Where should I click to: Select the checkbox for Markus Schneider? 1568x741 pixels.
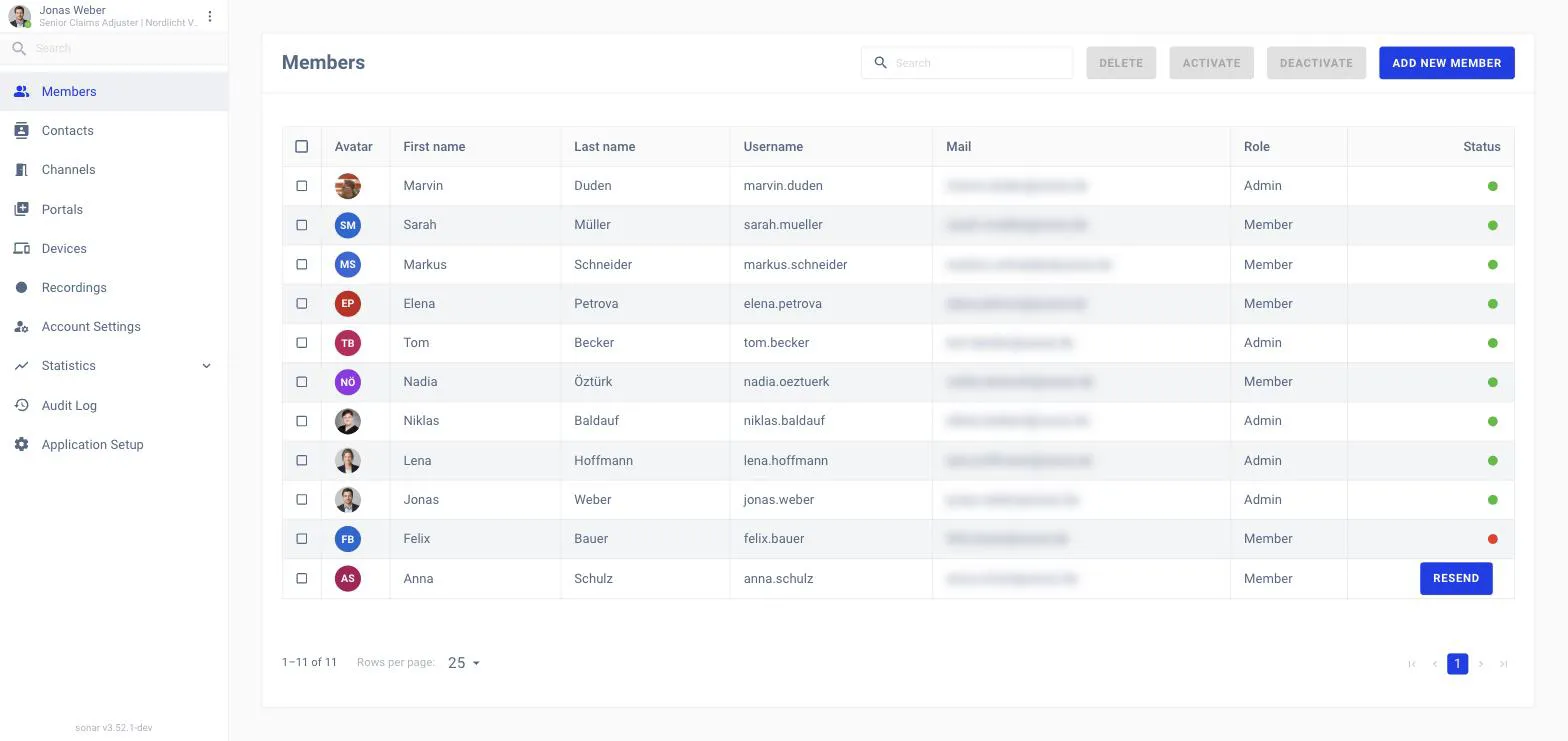click(302, 264)
